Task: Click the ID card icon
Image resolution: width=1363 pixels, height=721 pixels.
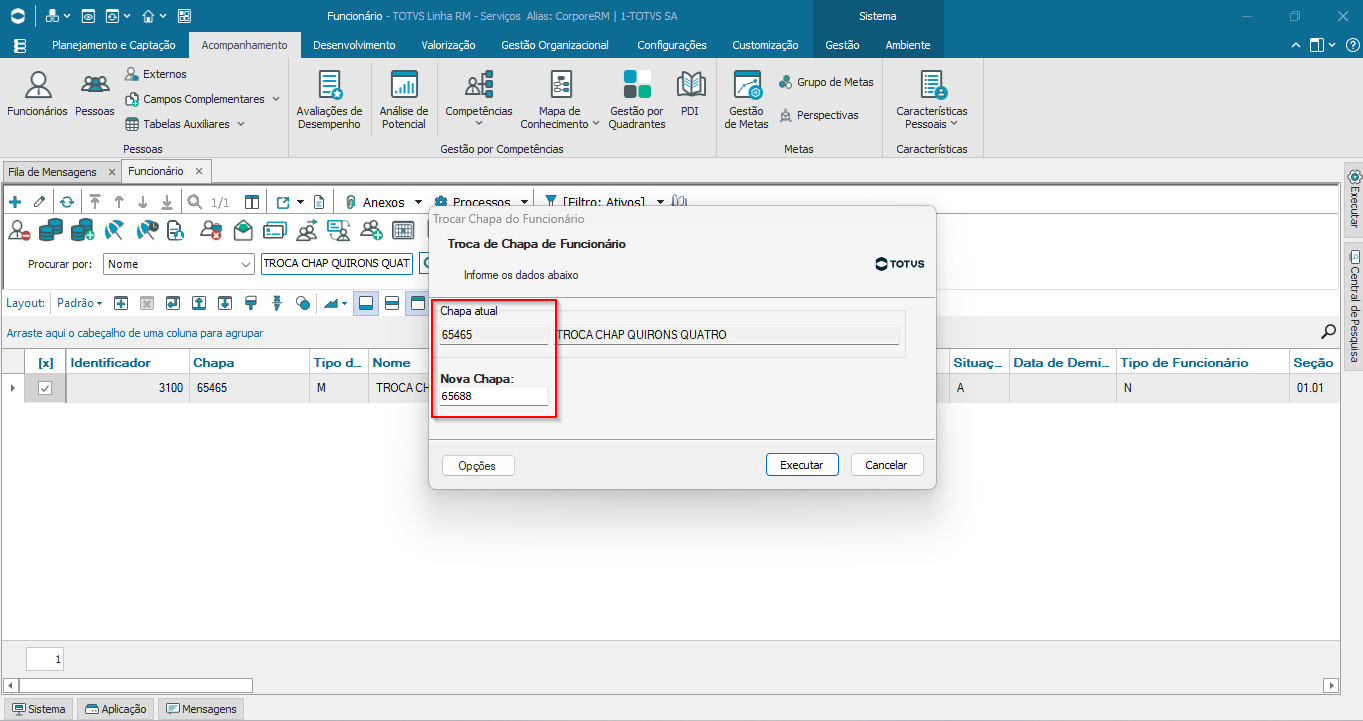Action: click(x=275, y=231)
